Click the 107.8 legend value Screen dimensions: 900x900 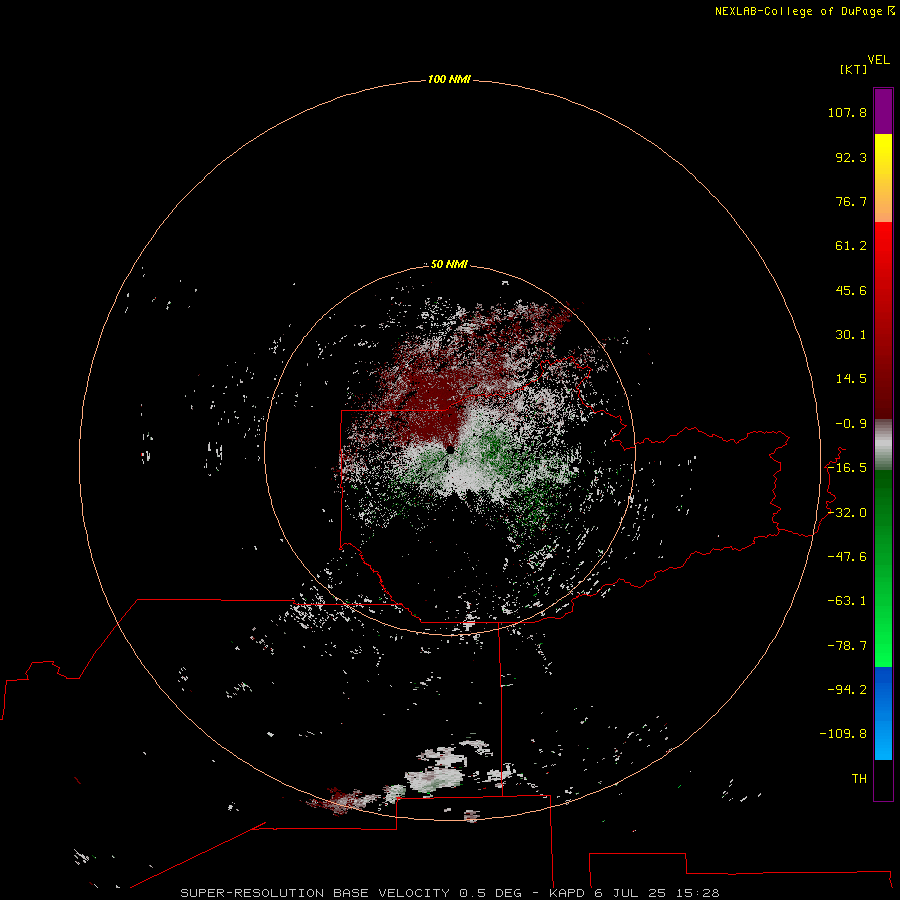[847, 112]
